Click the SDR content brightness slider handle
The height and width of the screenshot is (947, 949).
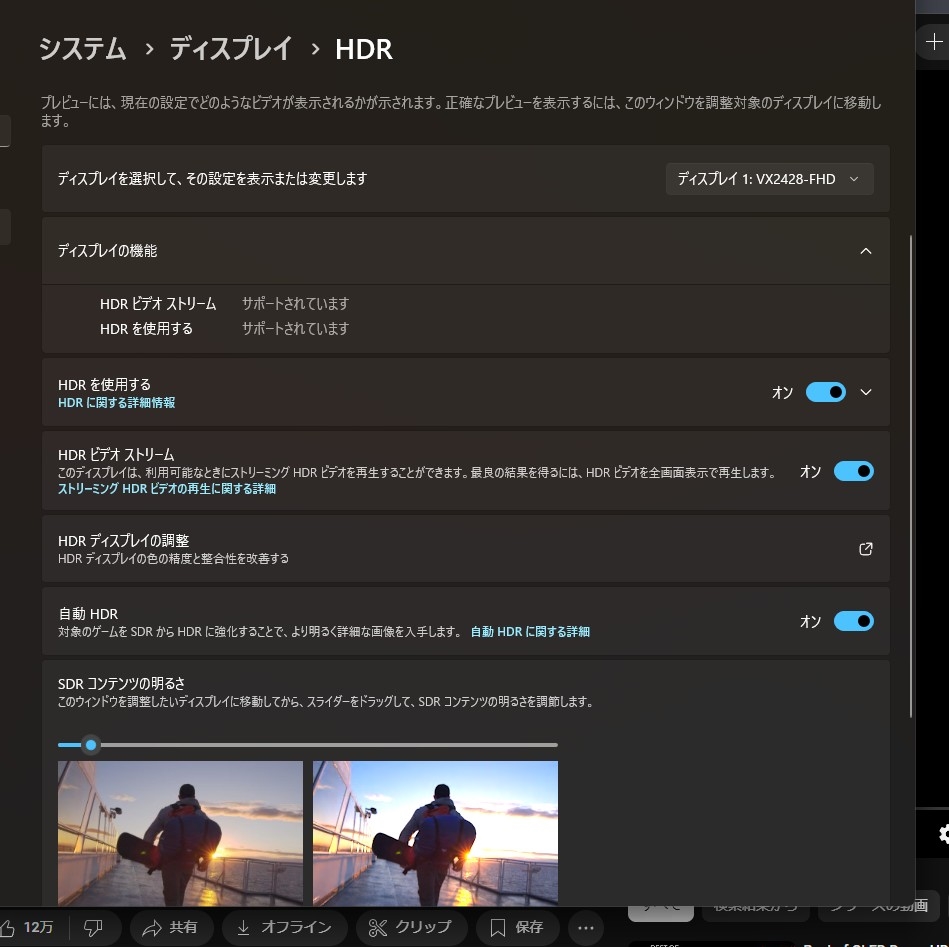click(x=91, y=745)
